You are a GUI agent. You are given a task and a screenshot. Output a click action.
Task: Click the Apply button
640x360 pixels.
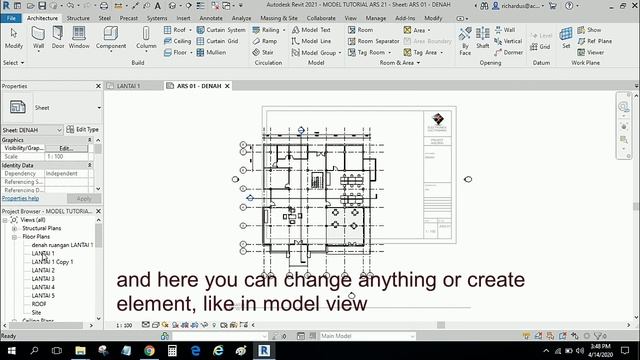pyautogui.click(x=84, y=199)
